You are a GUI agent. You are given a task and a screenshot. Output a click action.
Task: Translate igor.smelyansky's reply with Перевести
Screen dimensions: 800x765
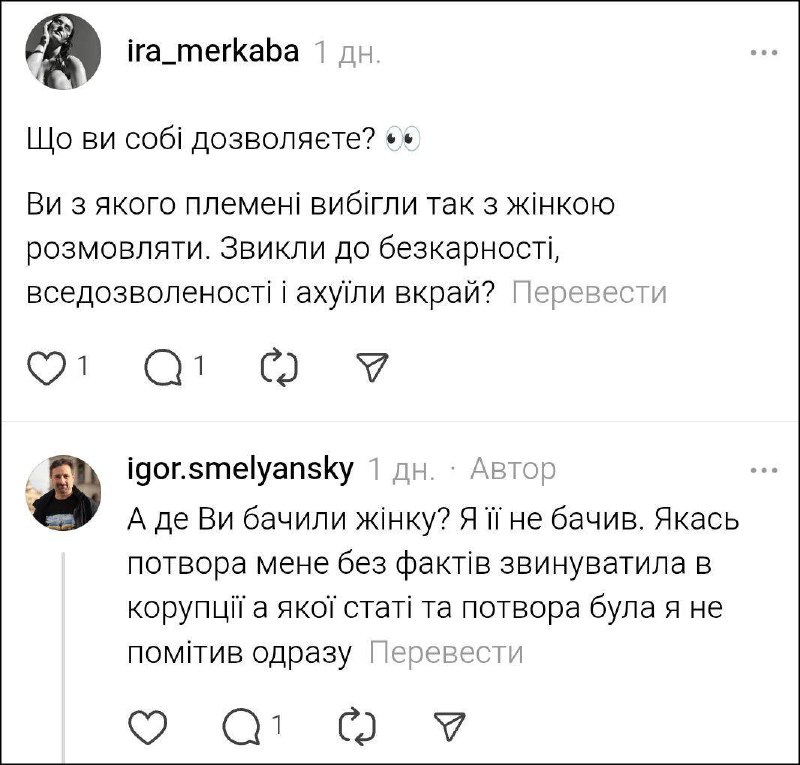point(446,653)
